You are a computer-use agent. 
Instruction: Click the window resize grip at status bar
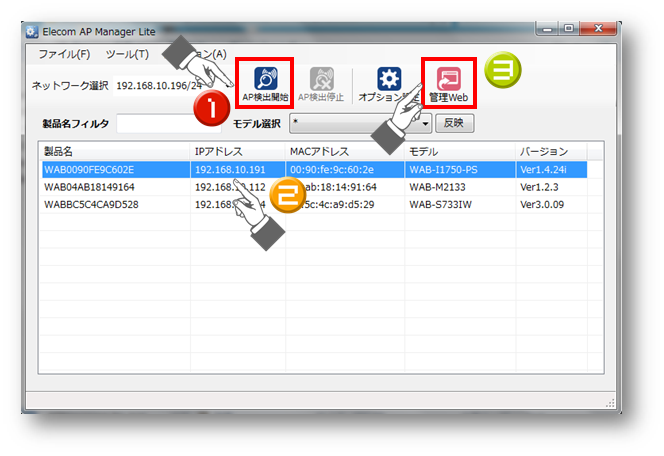[x=610, y=403]
